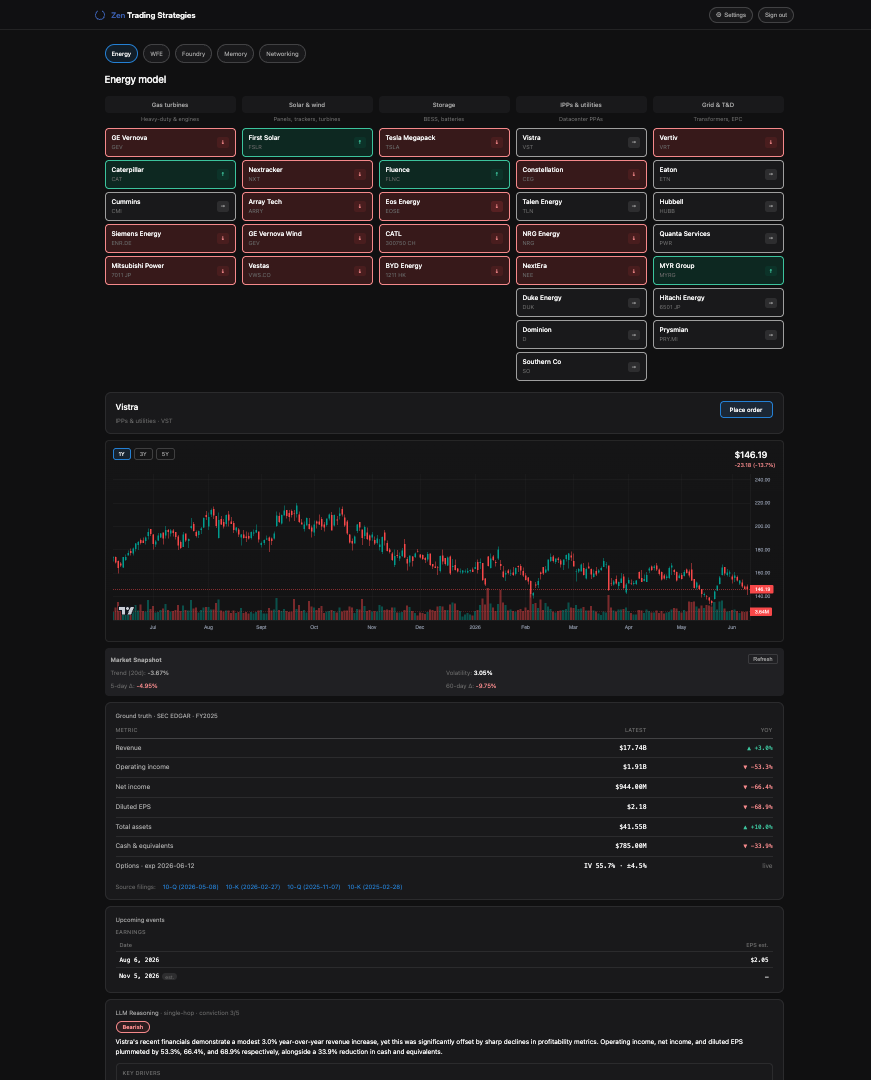Image resolution: width=871 pixels, height=1080 pixels.
Task: Click the volume label on the chart axis
Action: 761,612
